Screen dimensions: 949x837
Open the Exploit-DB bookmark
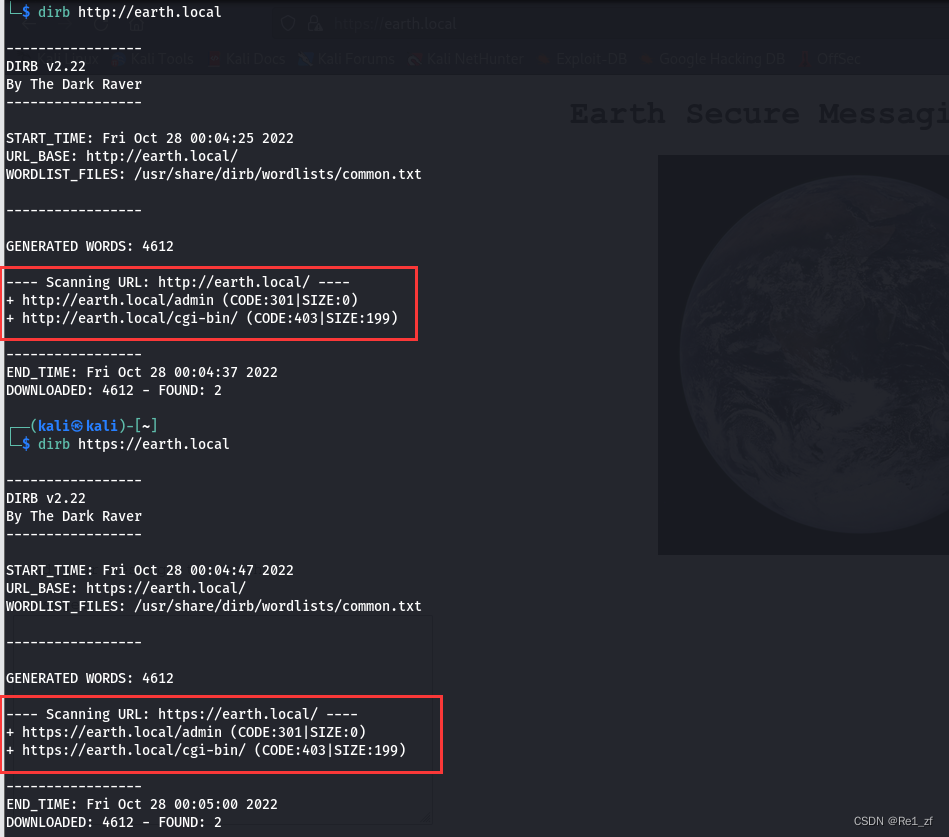coord(582,59)
